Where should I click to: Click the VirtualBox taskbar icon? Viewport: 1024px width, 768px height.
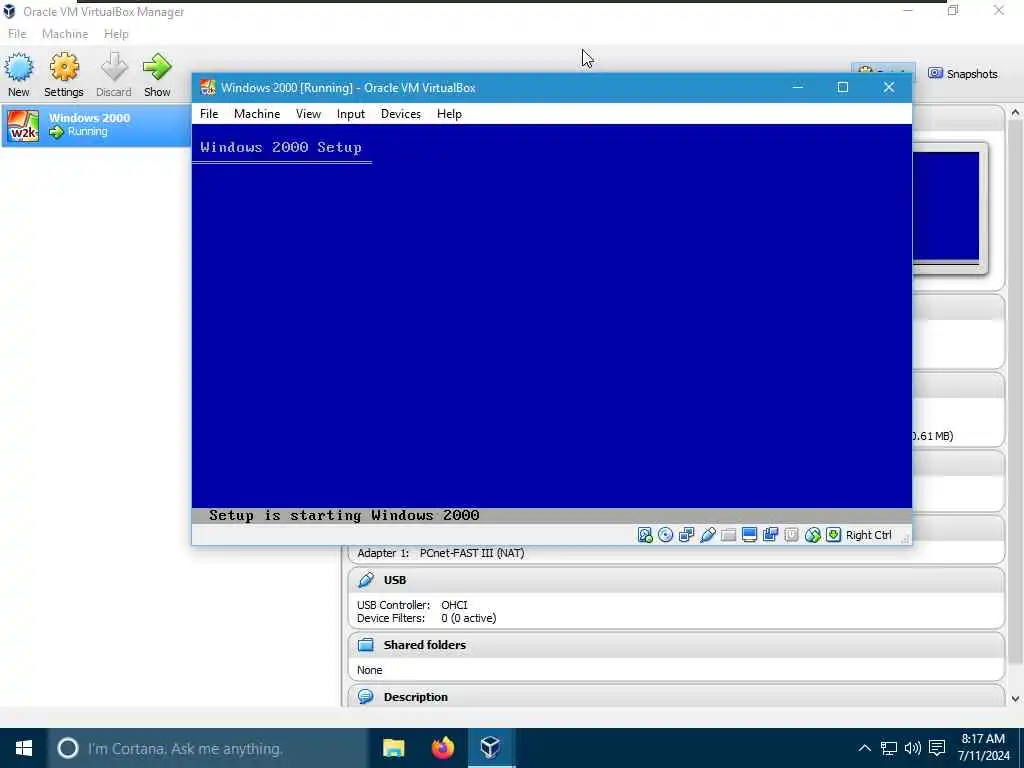pyautogui.click(x=491, y=748)
